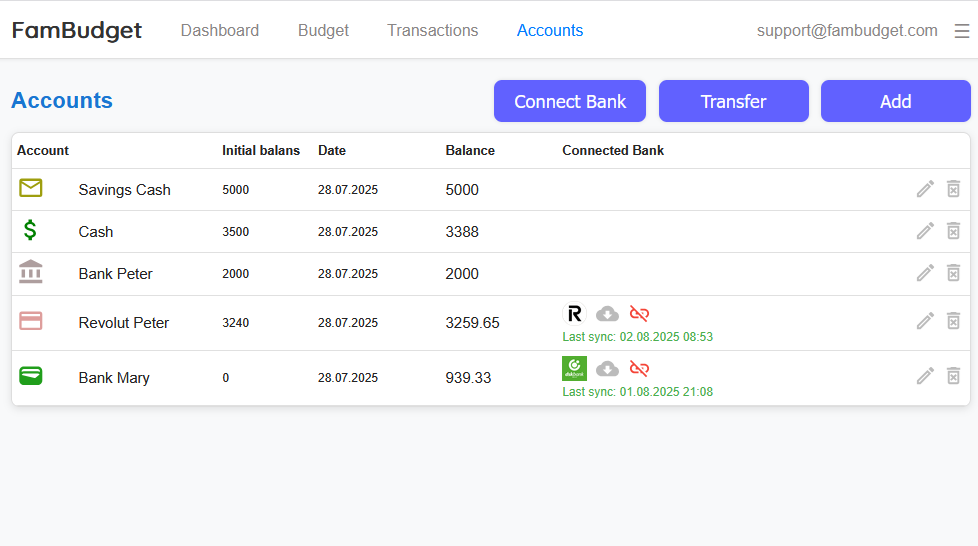Unlink bank connection for Revolut Peter
This screenshot has width=978, height=546.
click(639, 314)
